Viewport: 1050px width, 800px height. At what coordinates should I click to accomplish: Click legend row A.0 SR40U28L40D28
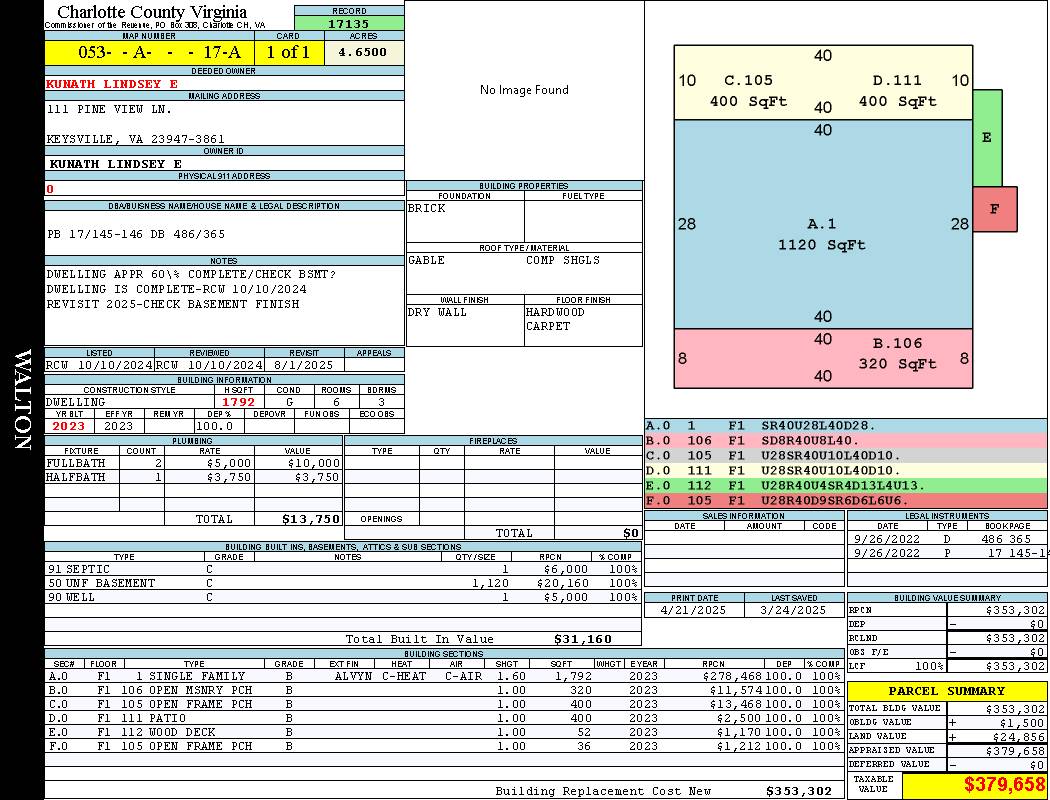tap(846, 426)
